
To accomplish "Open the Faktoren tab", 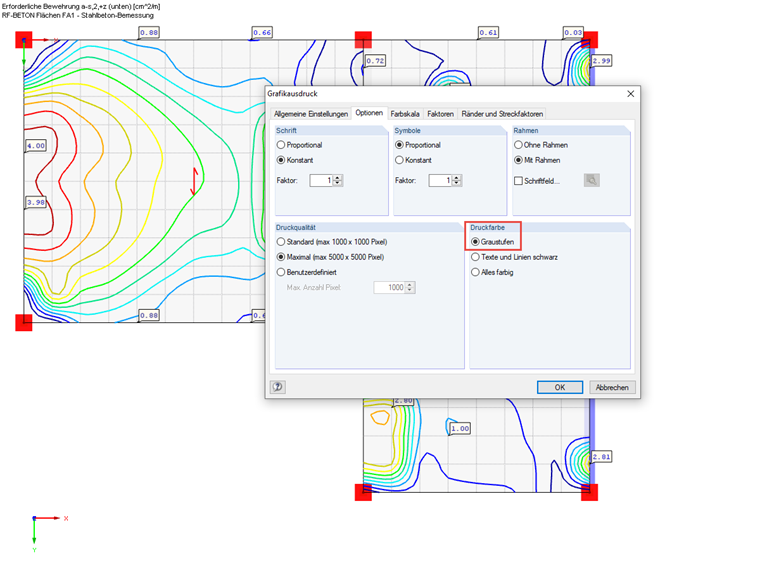I will pyautogui.click(x=440, y=114).
